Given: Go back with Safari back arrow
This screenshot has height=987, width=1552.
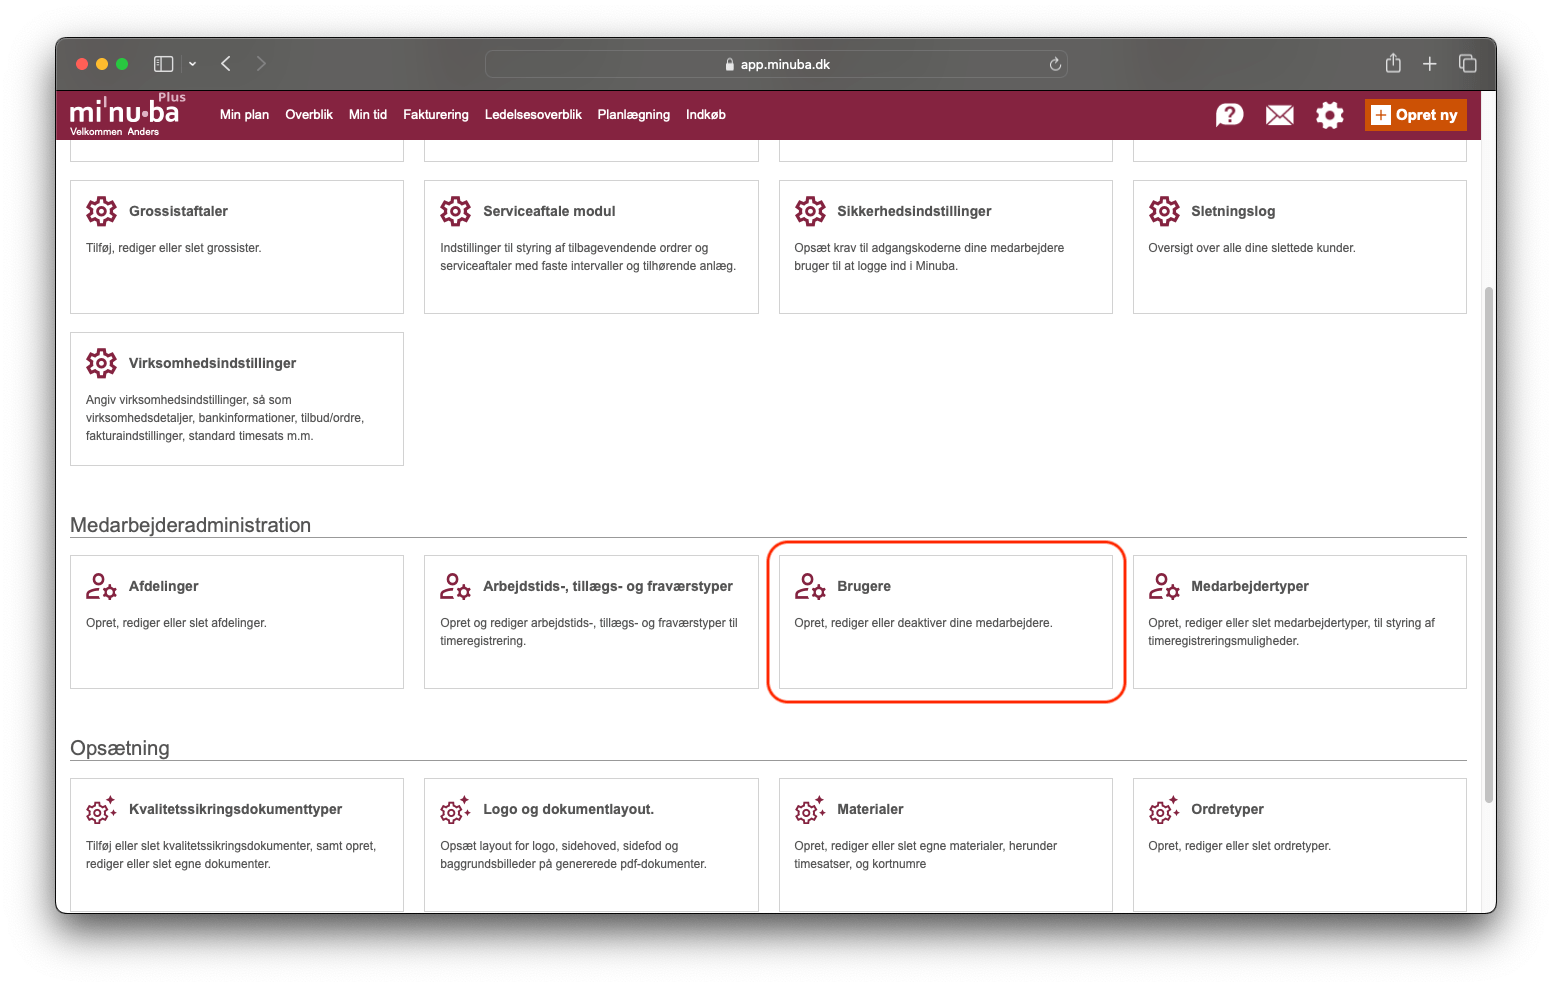Looking at the screenshot, I should click(x=226, y=64).
